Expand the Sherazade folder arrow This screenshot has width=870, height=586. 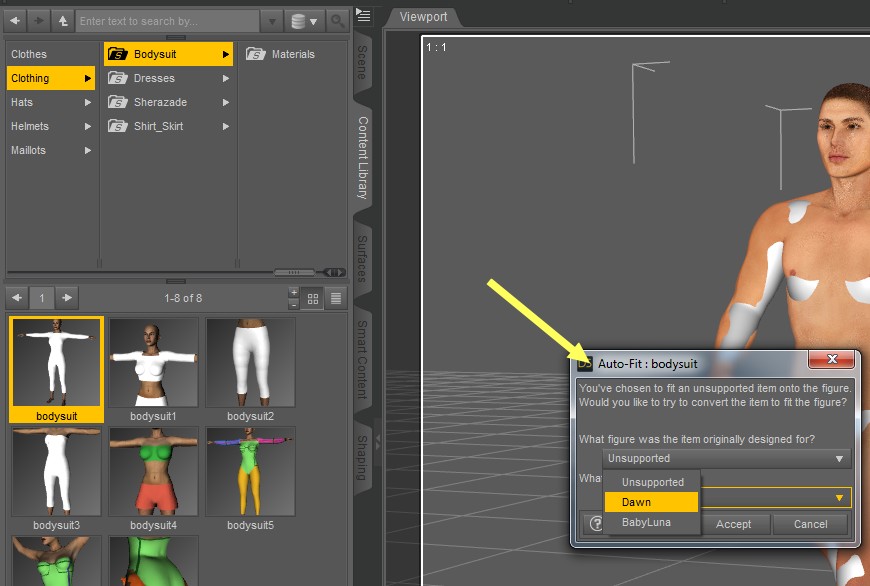point(226,102)
